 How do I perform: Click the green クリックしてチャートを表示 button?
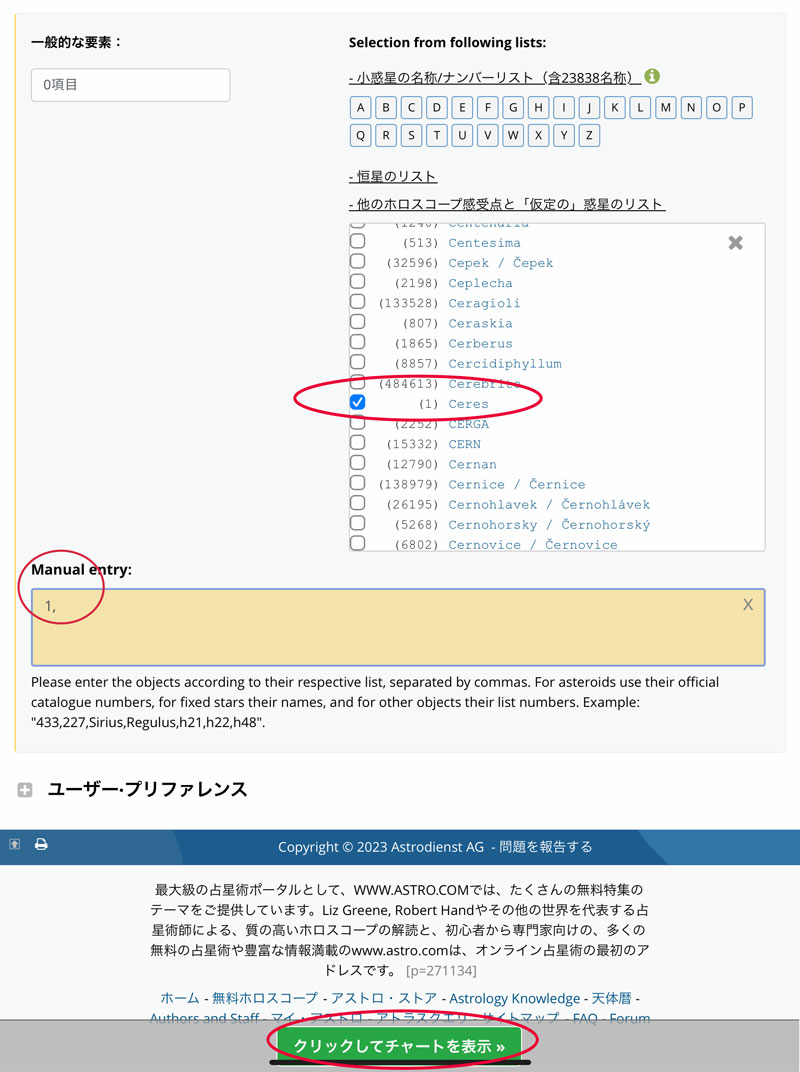(x=400, y=1046)
